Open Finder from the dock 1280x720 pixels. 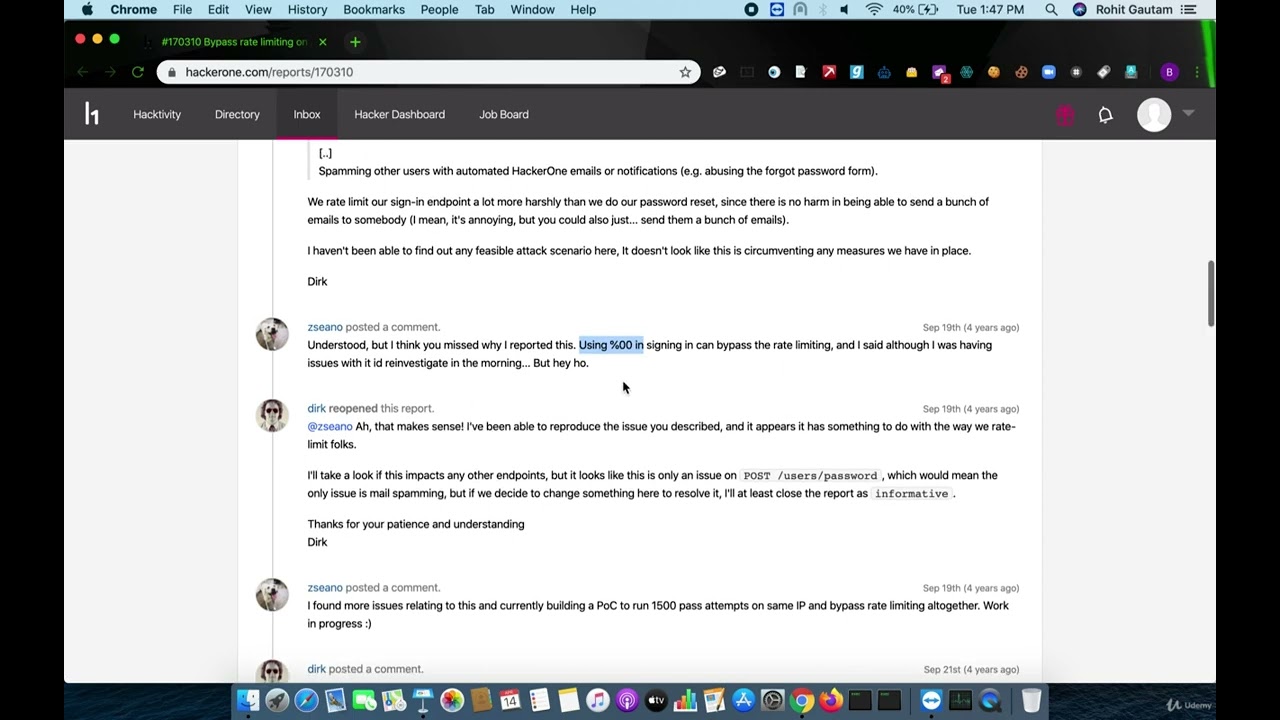pyautogui.click(x=248, y=701)
